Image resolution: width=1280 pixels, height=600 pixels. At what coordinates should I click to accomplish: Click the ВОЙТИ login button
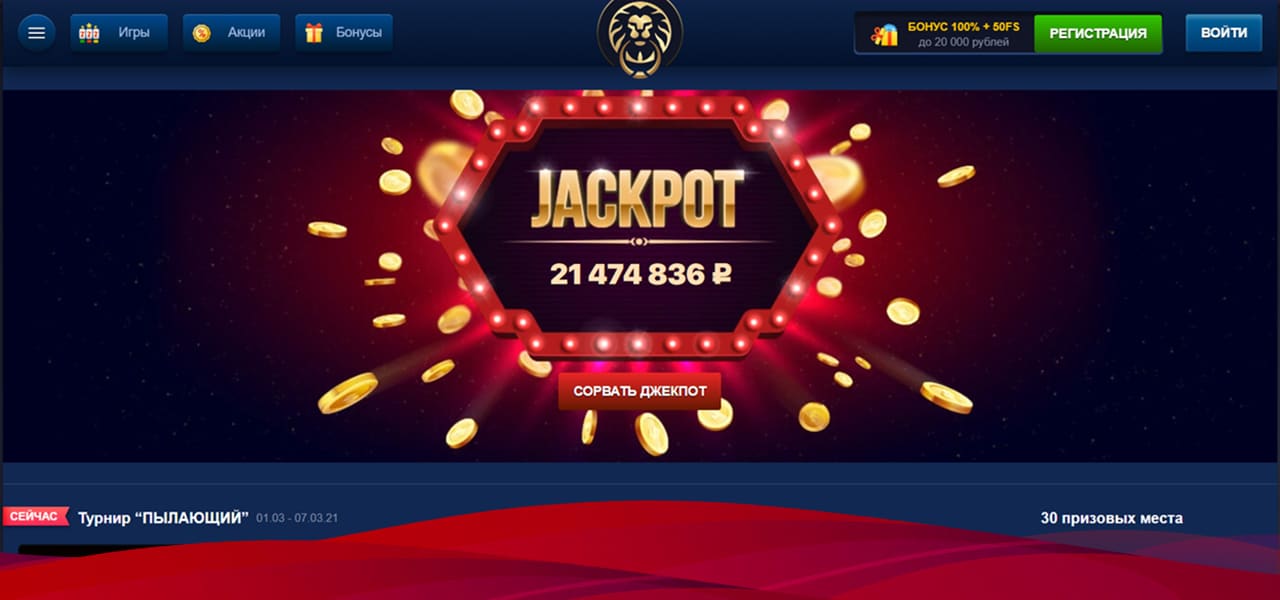pyautogui.click(x=1224, y=33)
